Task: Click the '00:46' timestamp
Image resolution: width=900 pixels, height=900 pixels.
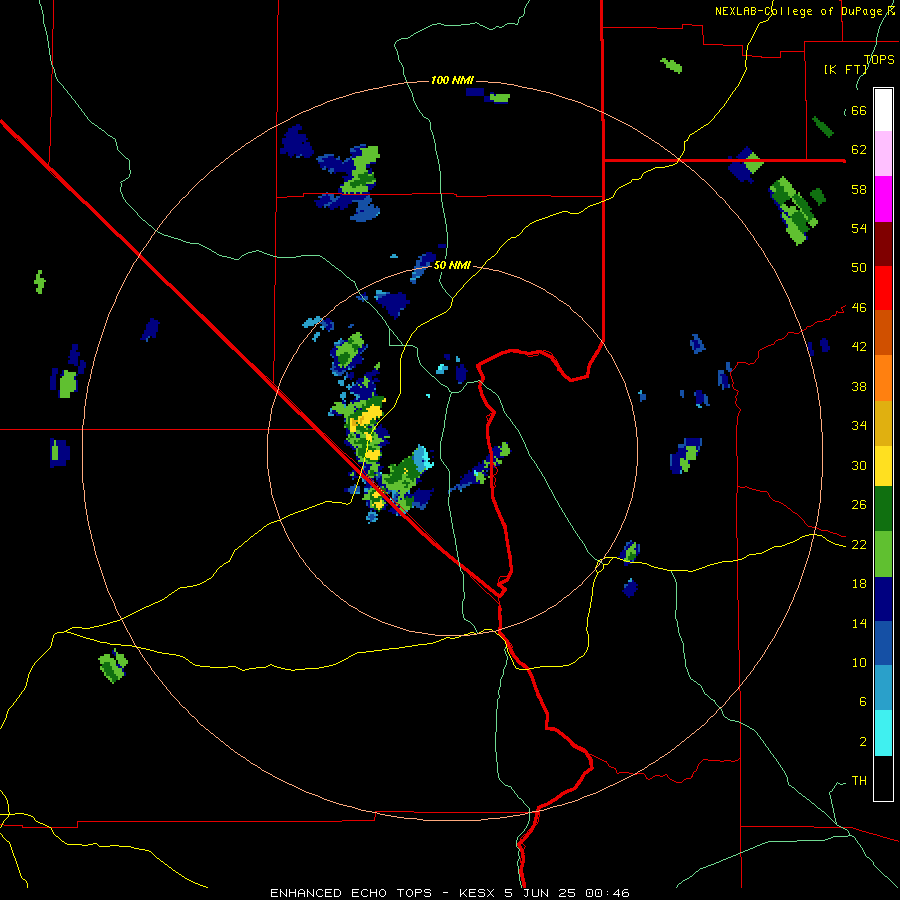Action: pyautogui.click(x=608, y=893)
